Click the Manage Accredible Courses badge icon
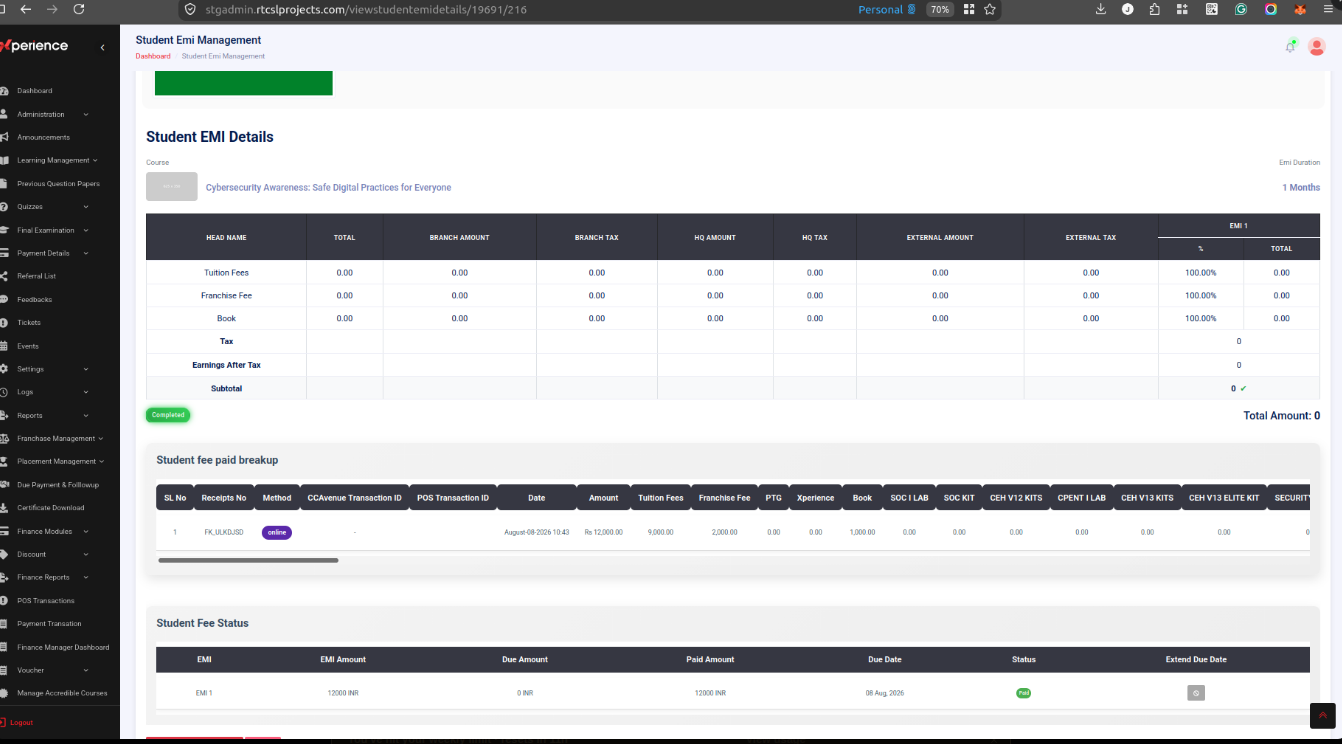Screen dimensions: 1342x744 point(5,693)
